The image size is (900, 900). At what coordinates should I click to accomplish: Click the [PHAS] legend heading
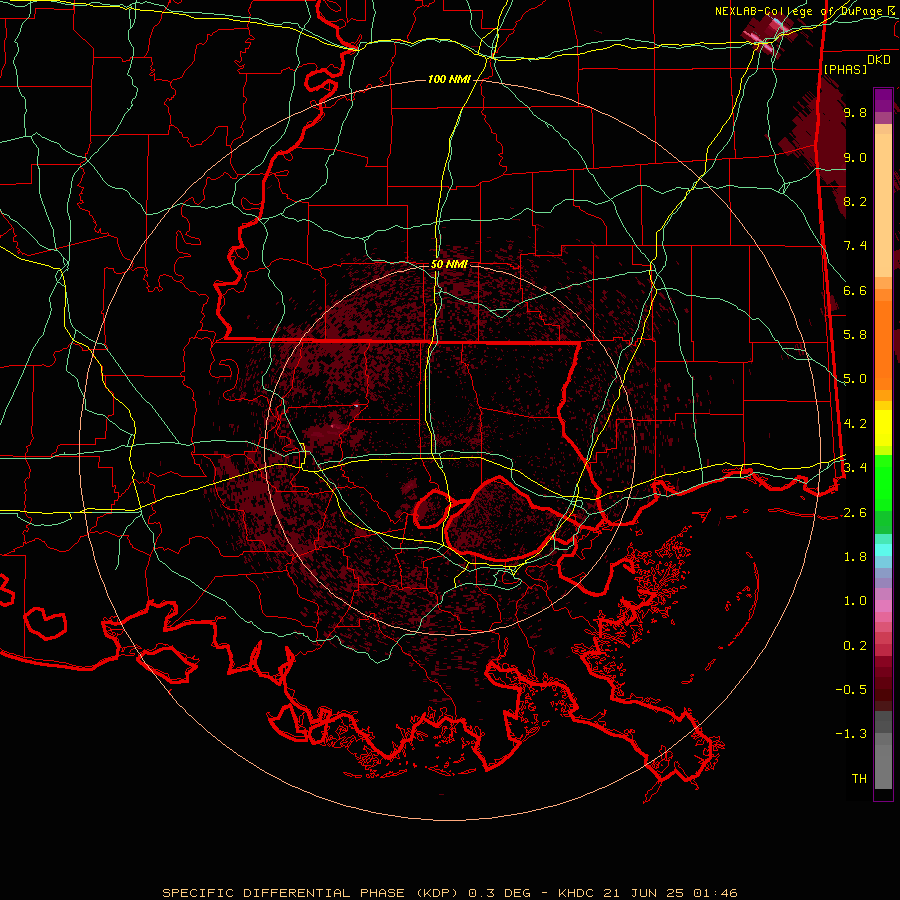(x=845, y=69)
